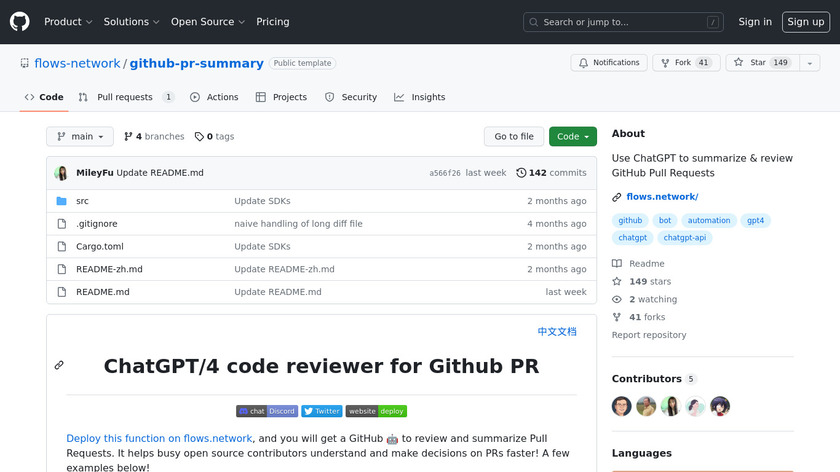Screen dimensions: 840x472
Task: Open commit 'naive handling of long diff file'
Action: pos(298,224)
